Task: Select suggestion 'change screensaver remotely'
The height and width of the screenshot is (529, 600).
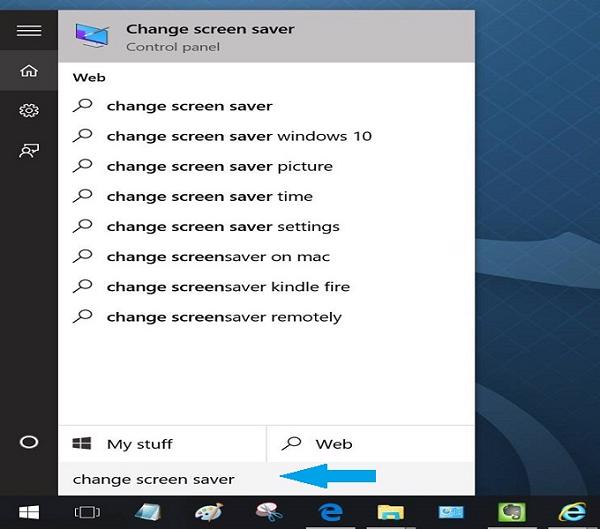Action: click(x=266, y=317)
